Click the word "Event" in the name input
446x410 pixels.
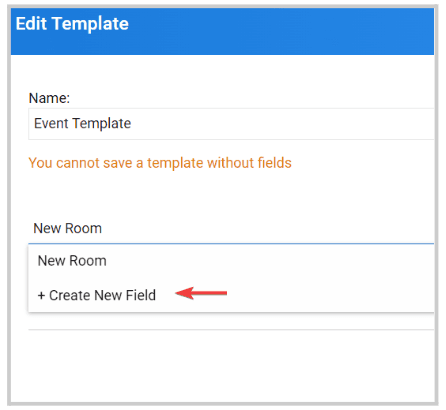52,123
